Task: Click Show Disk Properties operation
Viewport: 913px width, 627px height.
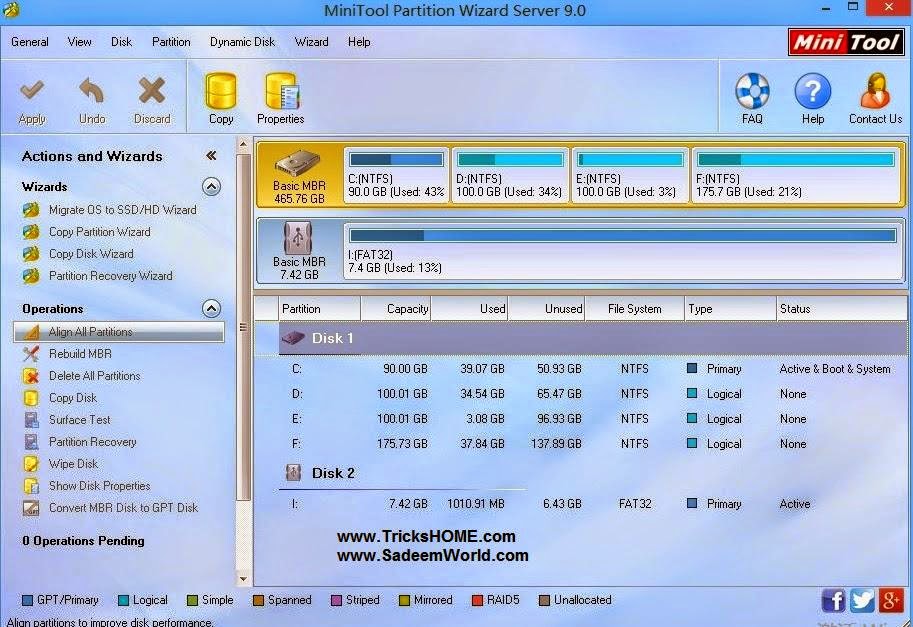Action: pyautogui.click(x=100, y=486)
